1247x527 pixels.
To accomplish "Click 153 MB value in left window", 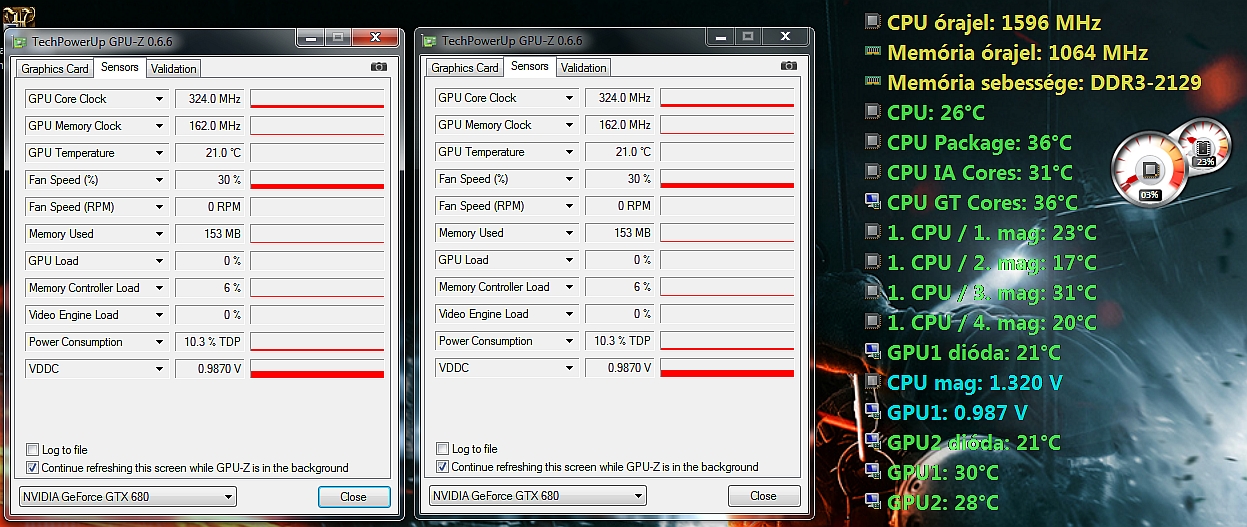I will click(x=209, y=234).
